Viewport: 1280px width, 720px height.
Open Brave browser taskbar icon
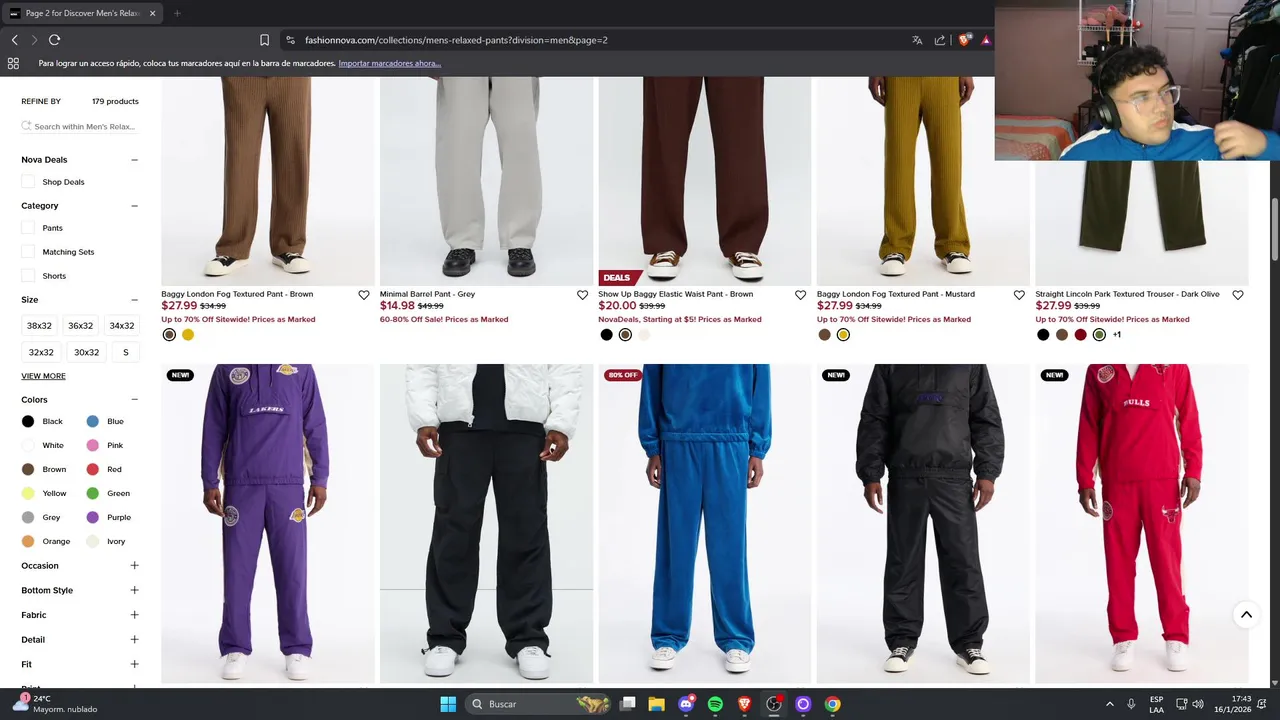[744, 704]
